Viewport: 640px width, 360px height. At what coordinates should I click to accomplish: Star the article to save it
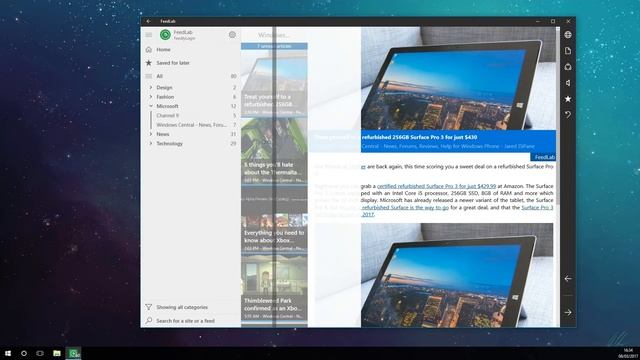click(568, 99)
